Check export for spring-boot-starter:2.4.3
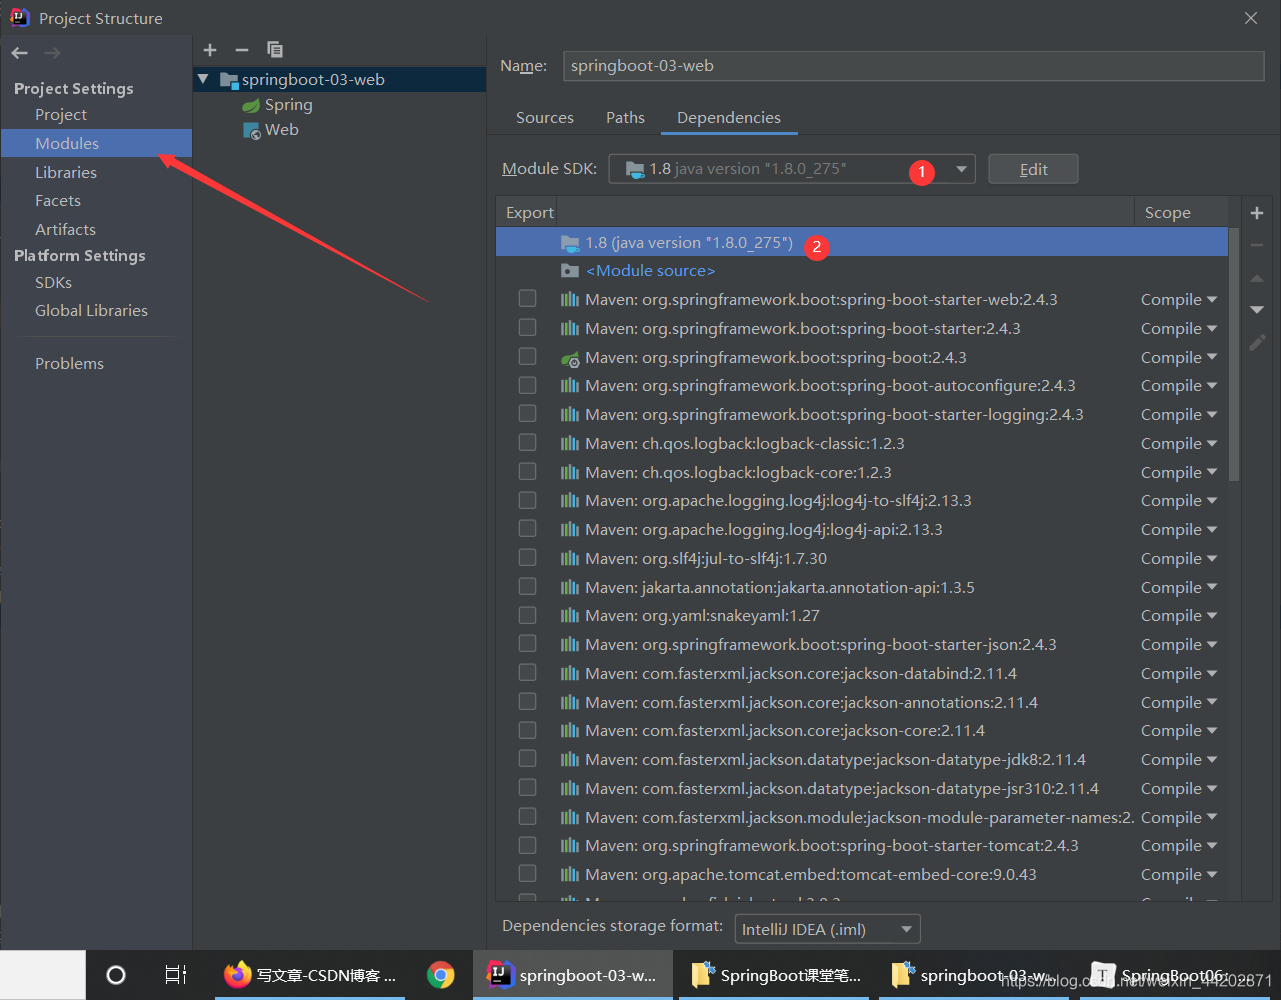1281x1000 pixels. point(528,328)
